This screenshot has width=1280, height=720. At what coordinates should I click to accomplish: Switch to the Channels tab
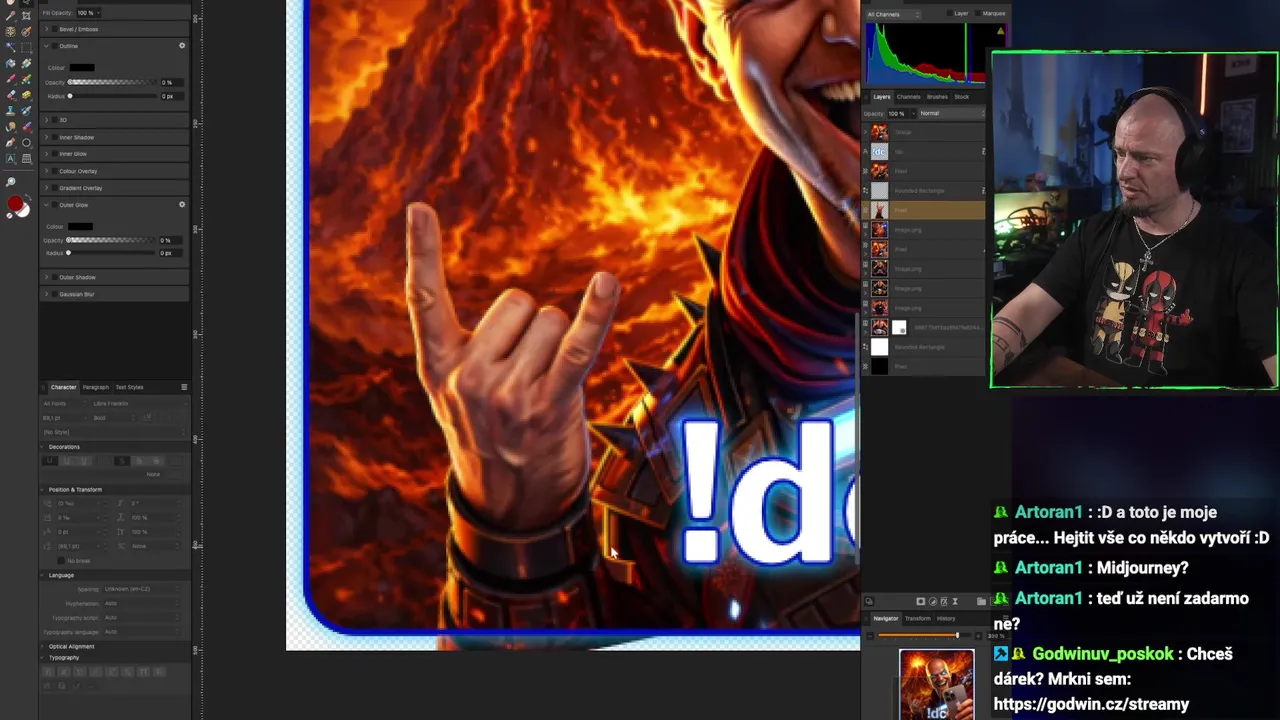[908, 97]
